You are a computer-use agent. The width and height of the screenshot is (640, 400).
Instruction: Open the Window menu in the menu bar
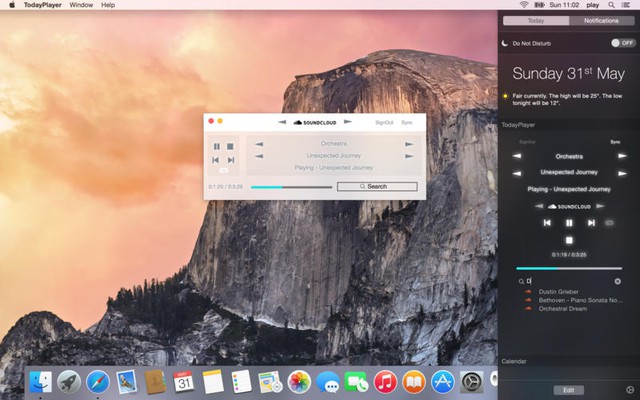click(x=81, y=5)
